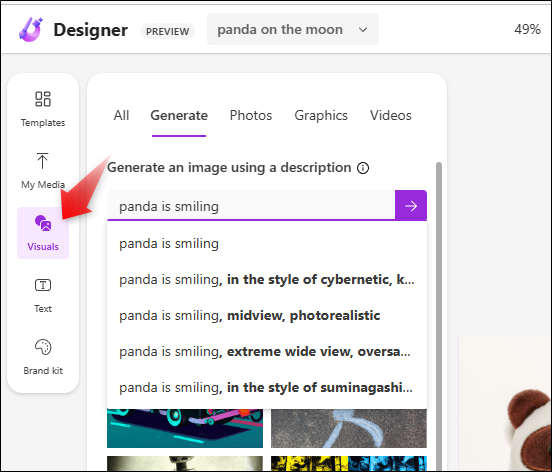Click the 49% zoom level
Viewport: 552px width, 472px height.
pos(527,29)
